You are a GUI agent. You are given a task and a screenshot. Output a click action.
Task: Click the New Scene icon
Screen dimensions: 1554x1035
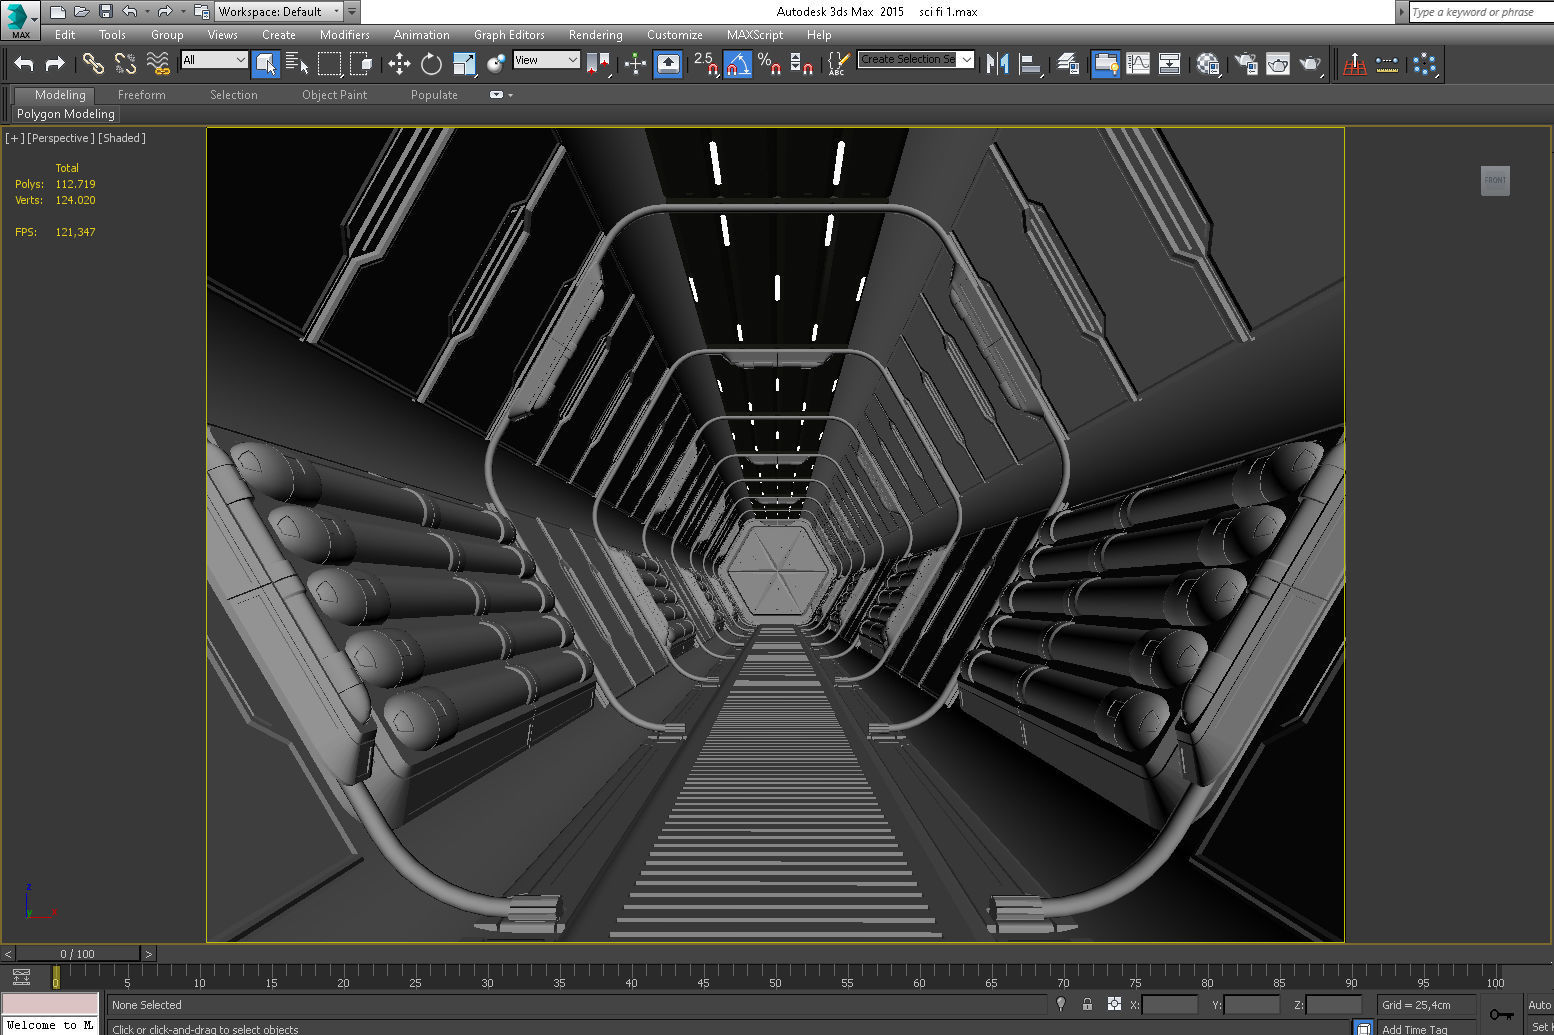tap(58, 12)
